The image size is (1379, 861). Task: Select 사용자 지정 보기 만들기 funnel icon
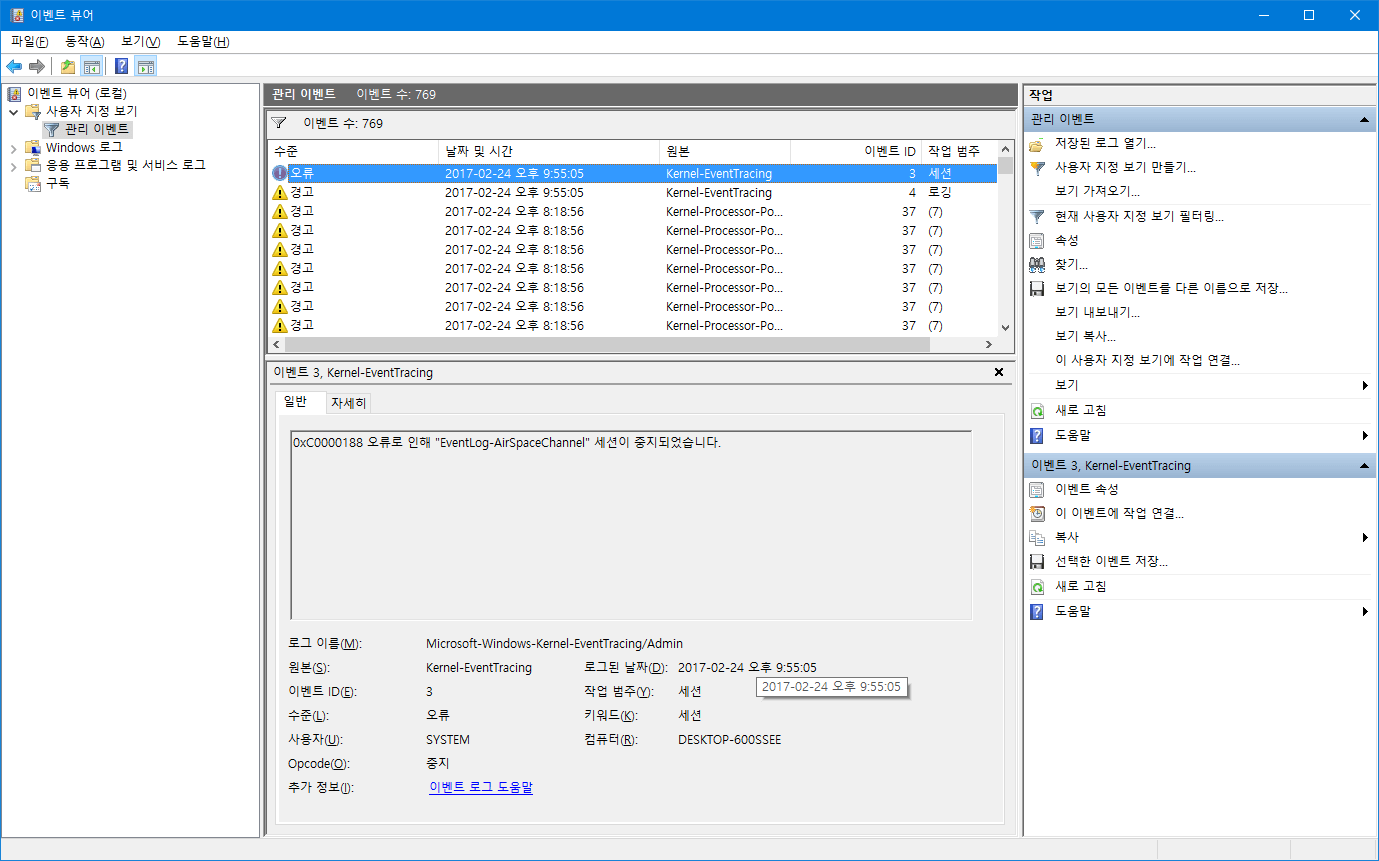(1038, 167)
